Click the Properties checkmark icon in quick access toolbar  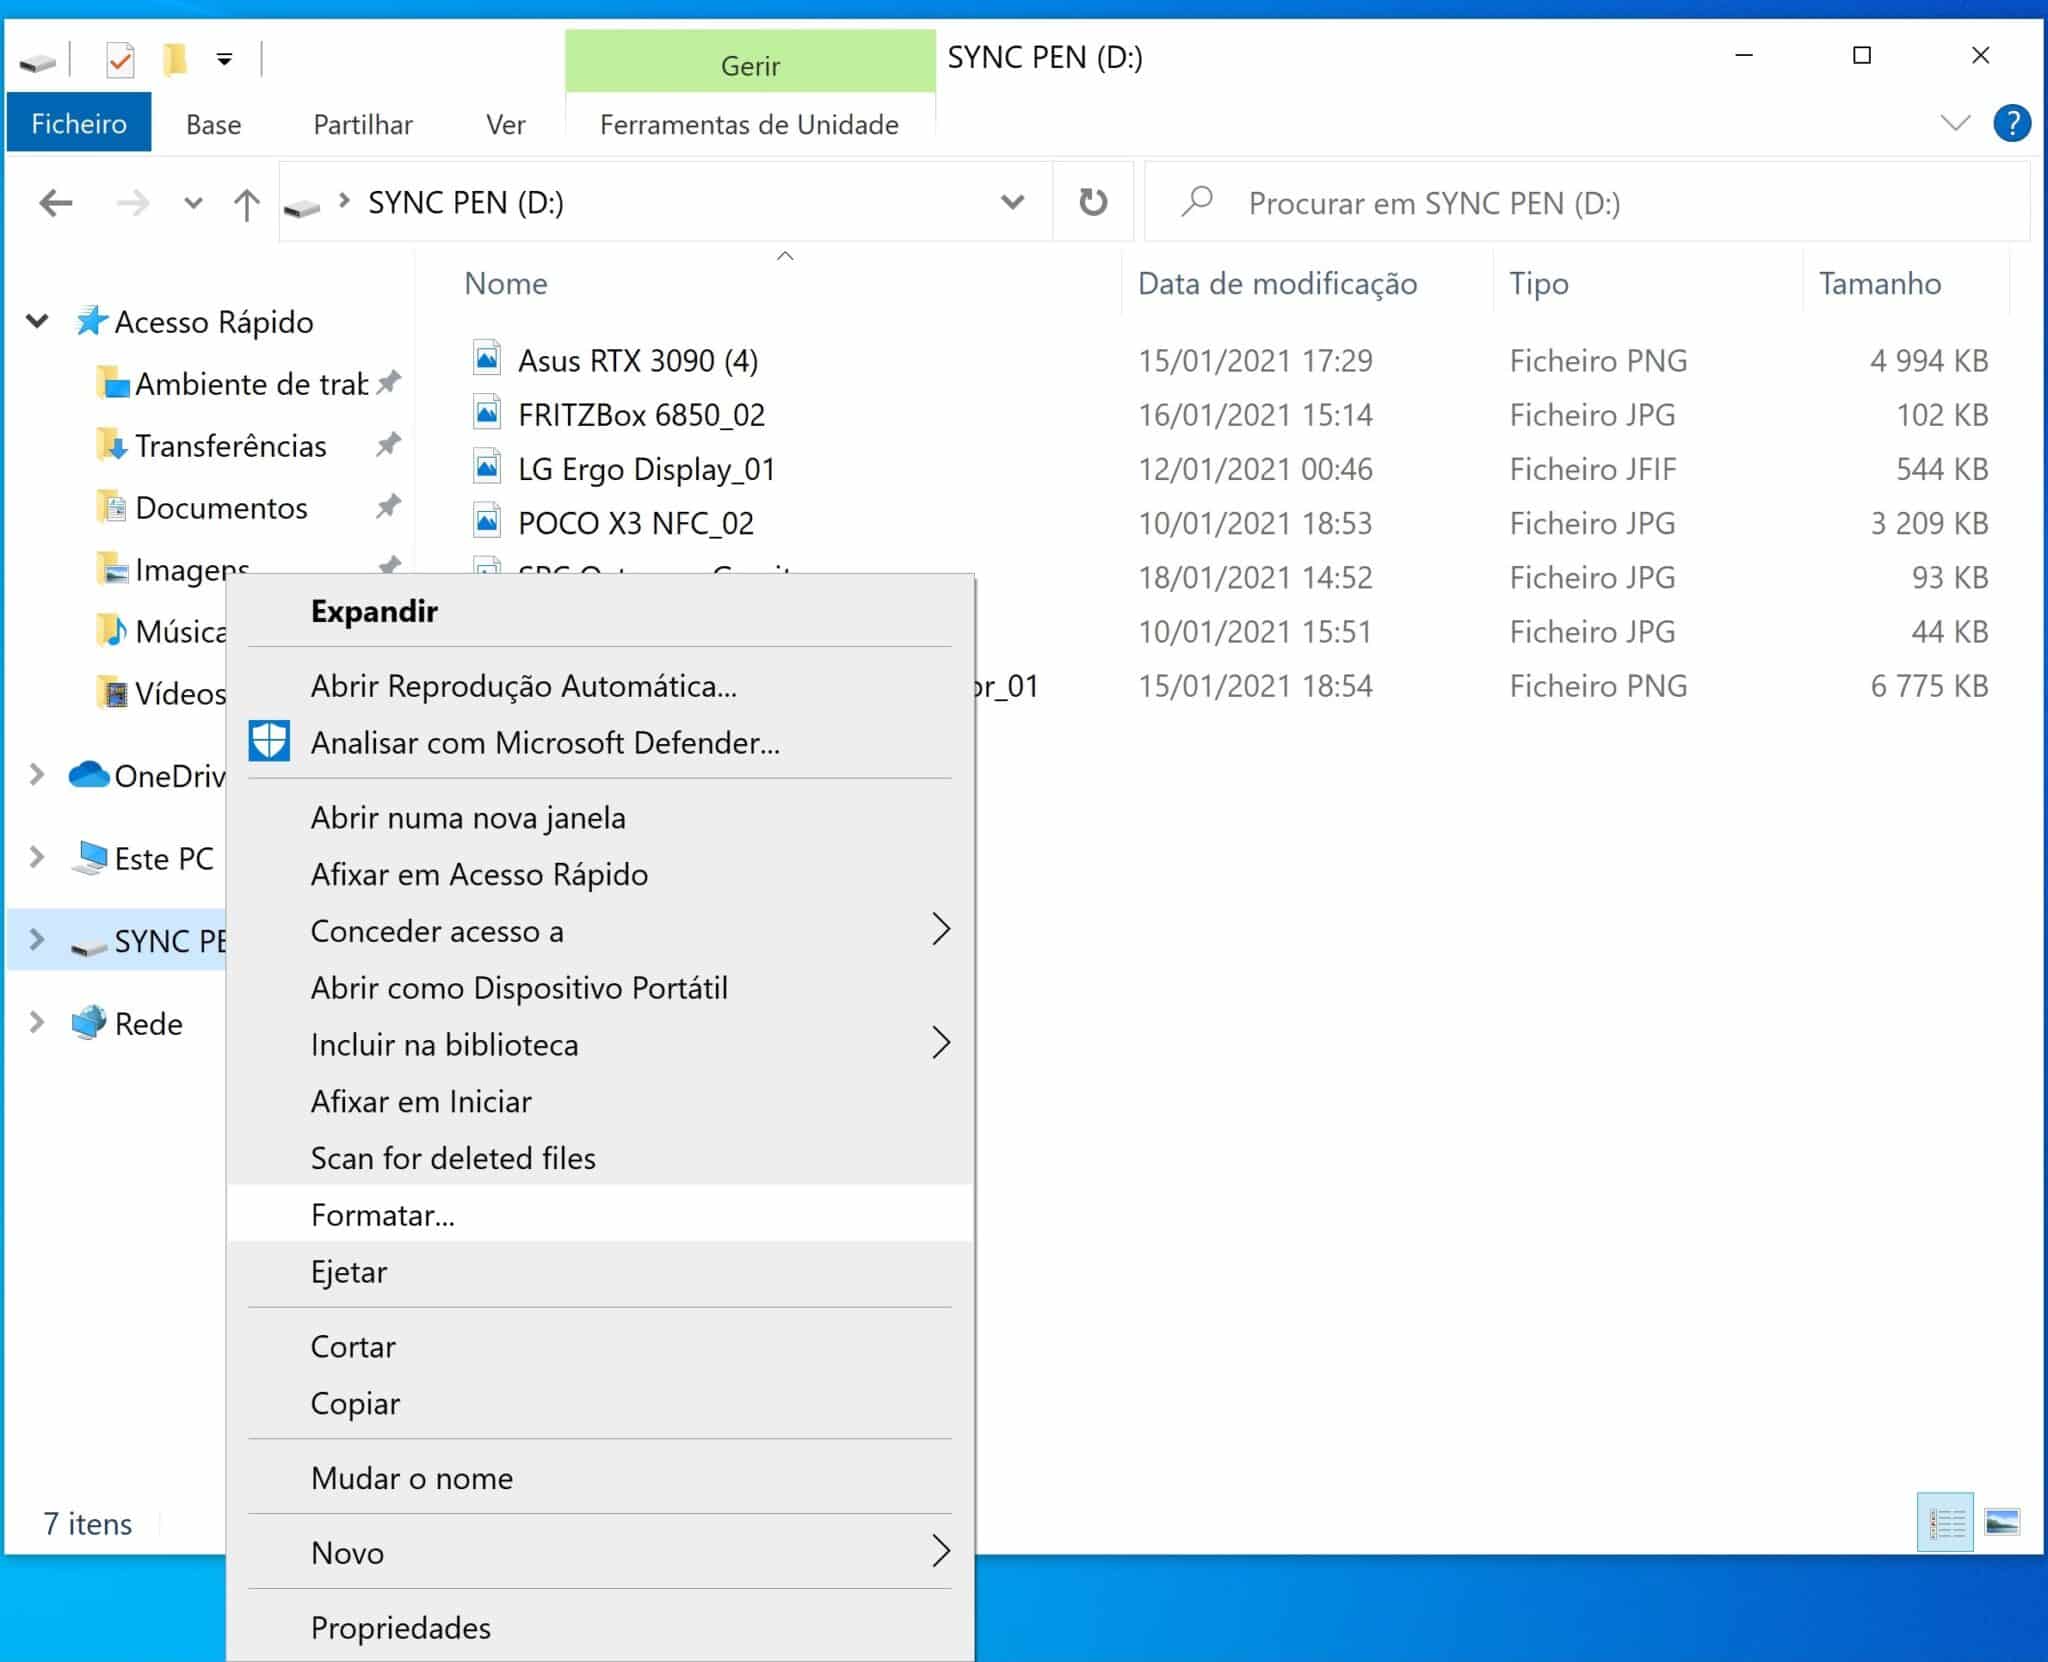point(120,60)
